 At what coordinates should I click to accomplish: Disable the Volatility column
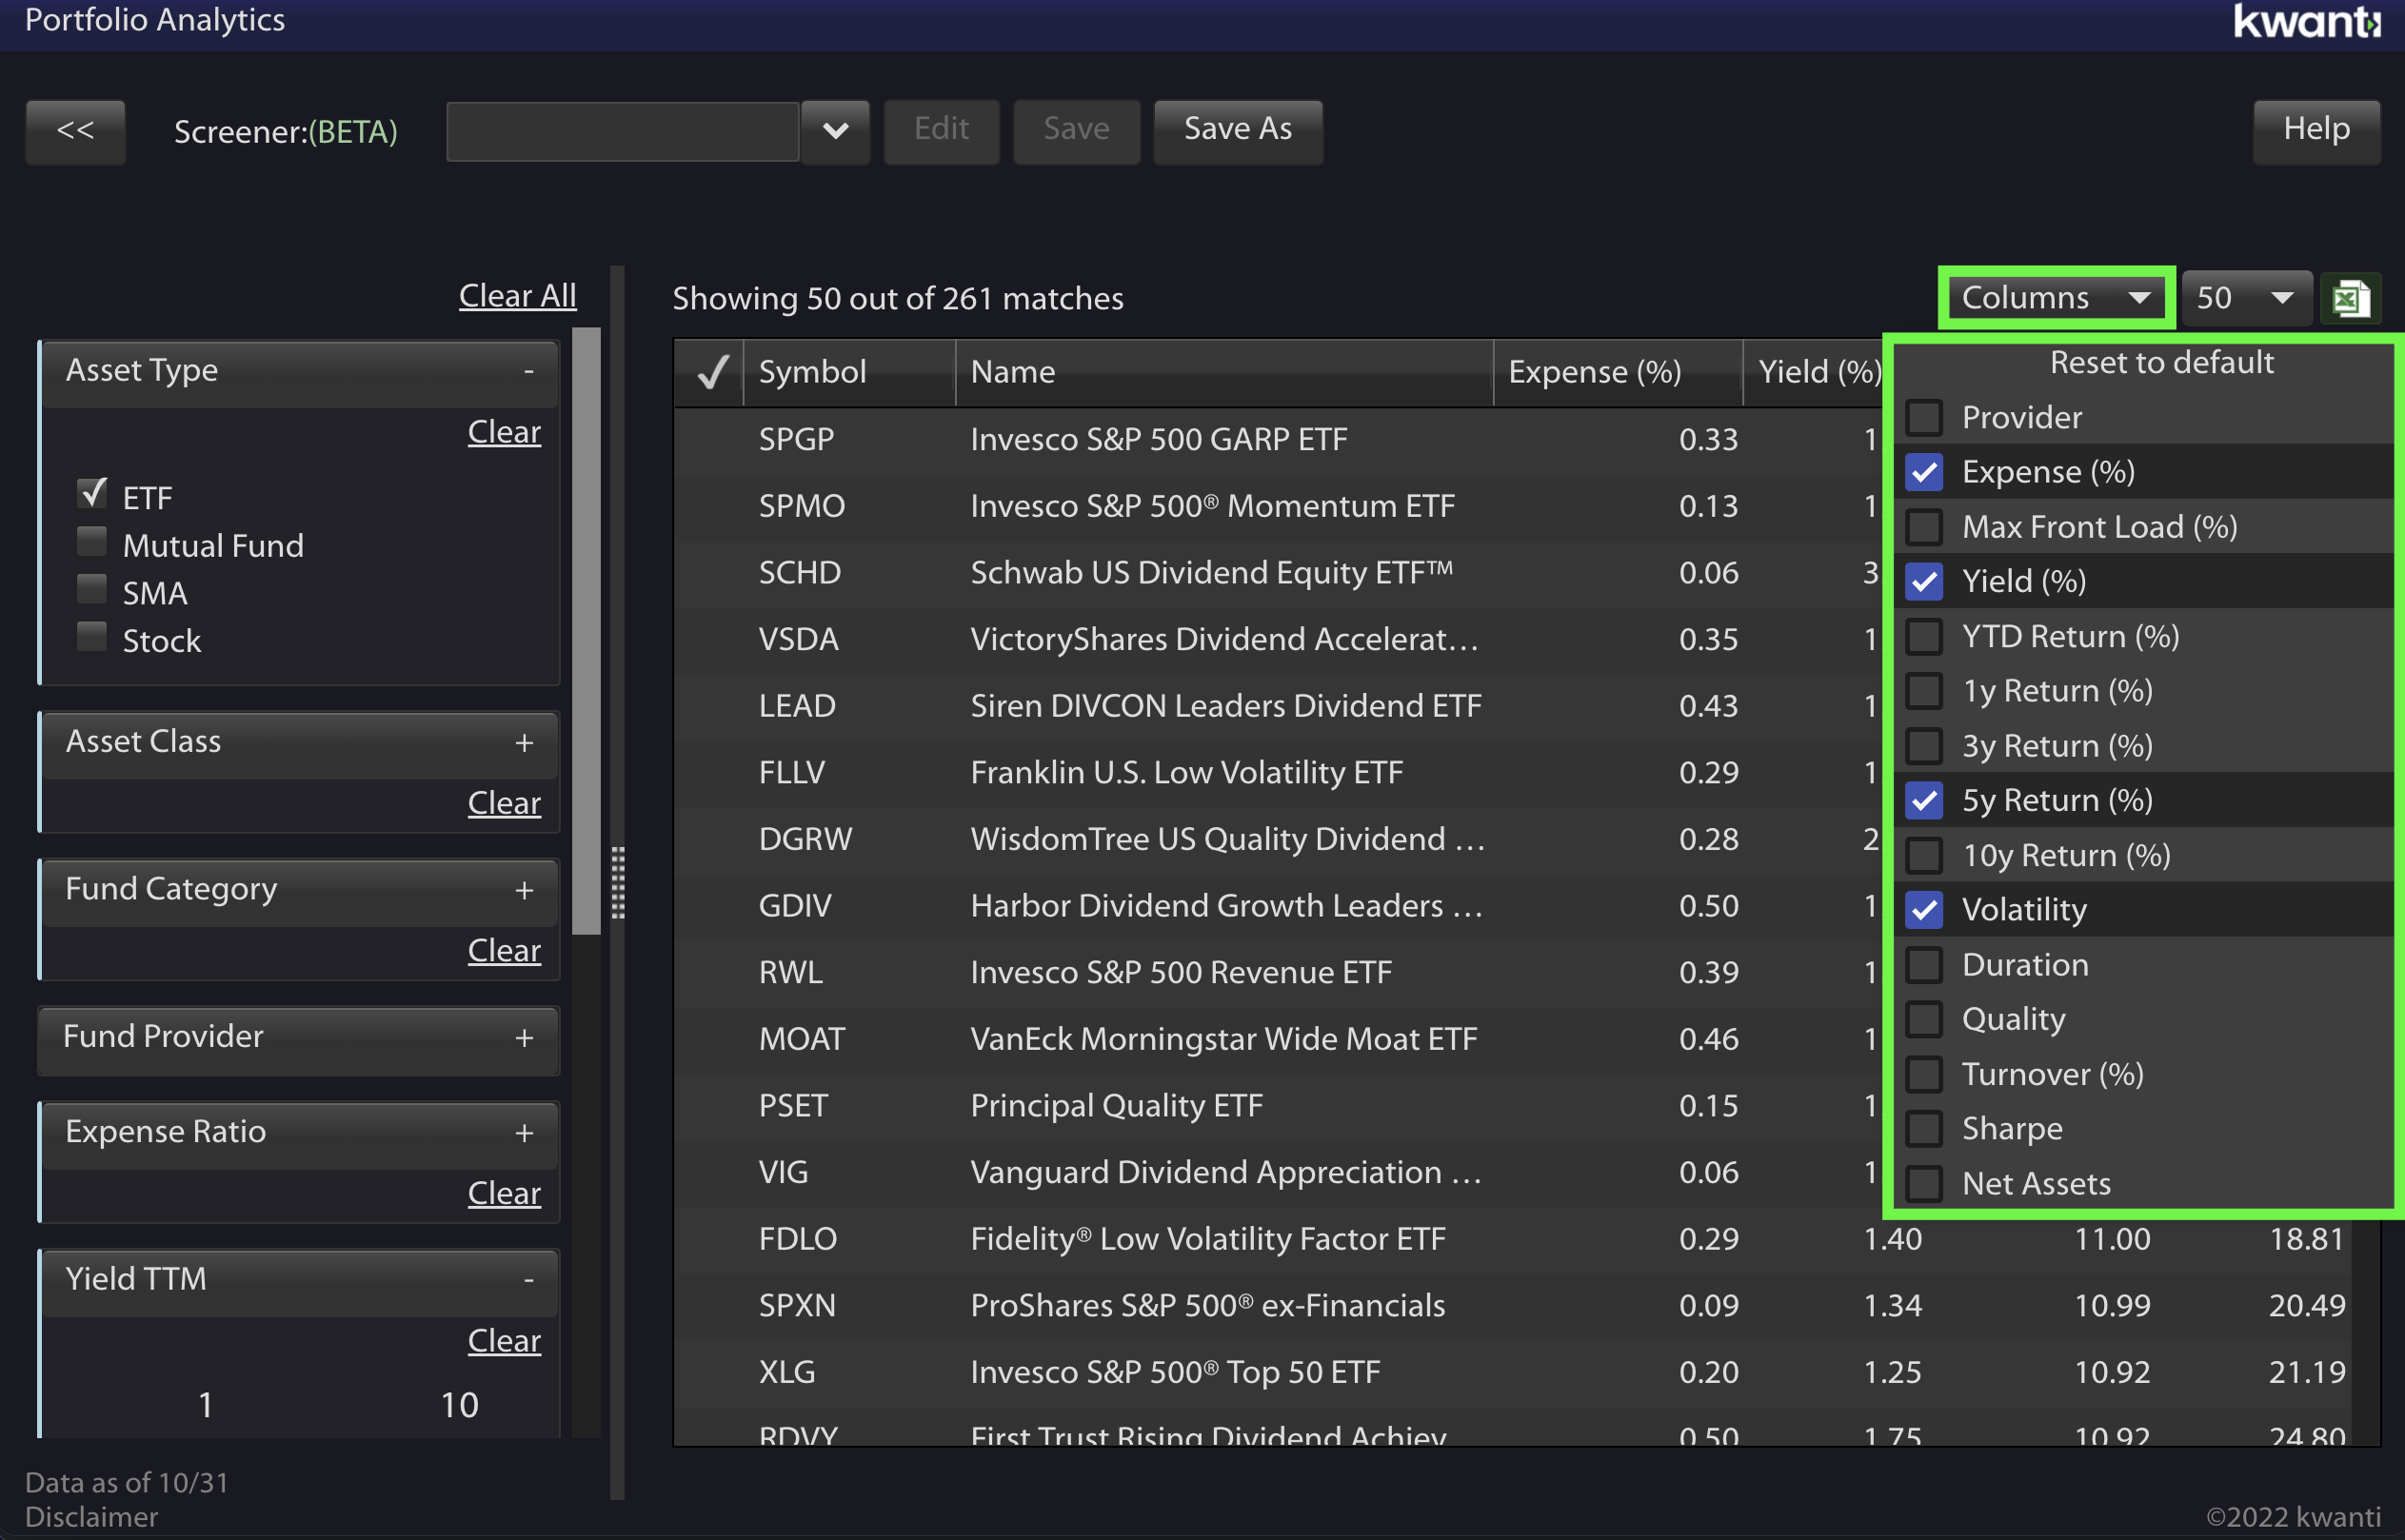(x=1924, y=910)
